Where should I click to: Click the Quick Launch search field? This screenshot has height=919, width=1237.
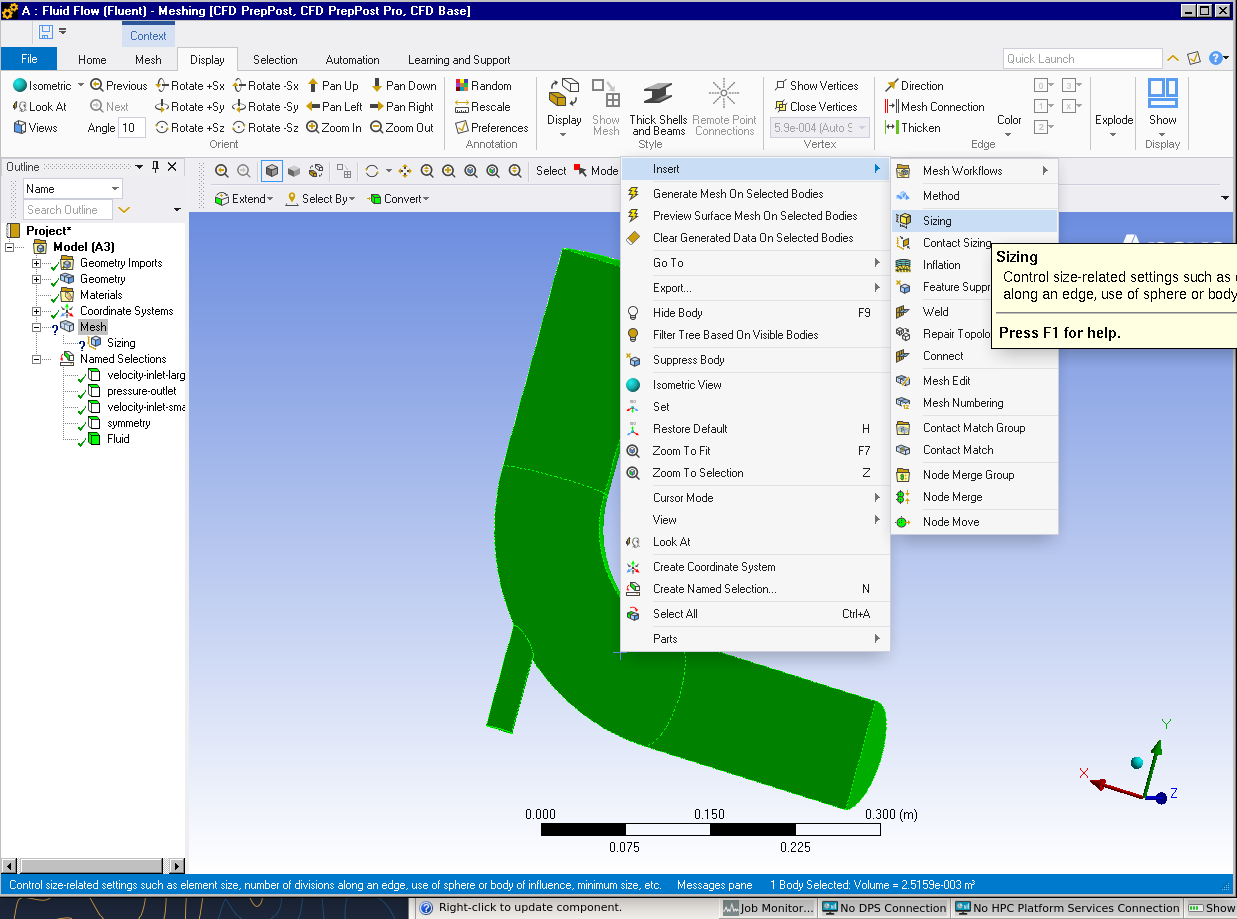point(1081,59)
